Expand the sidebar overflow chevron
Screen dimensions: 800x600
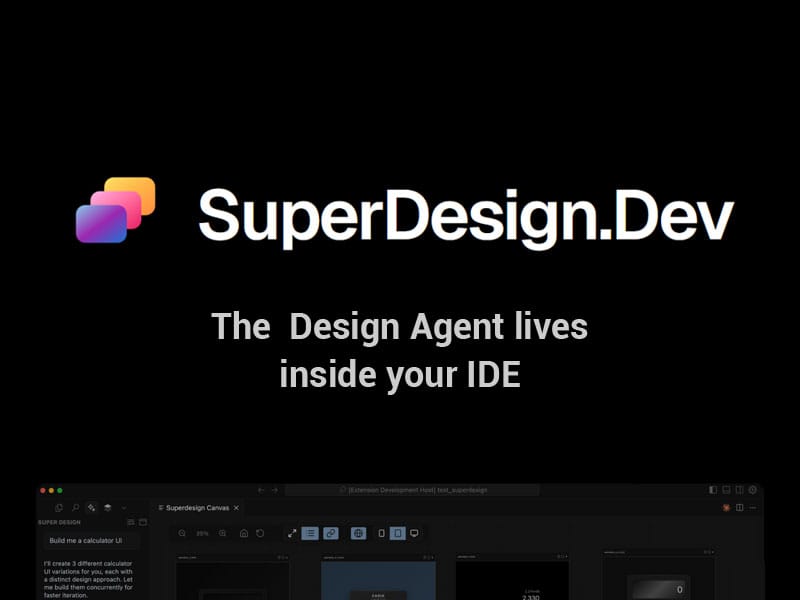pyautogui.click(x=123, y=508)
